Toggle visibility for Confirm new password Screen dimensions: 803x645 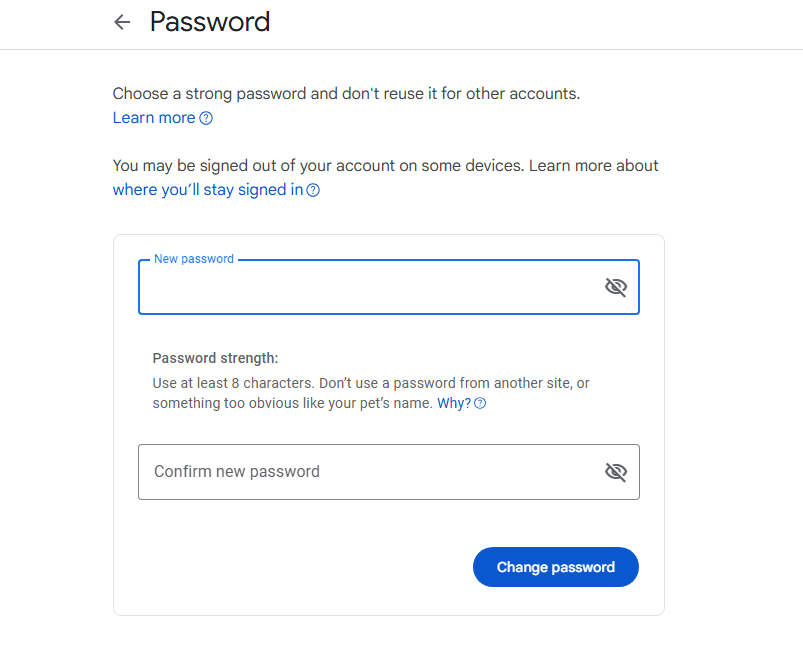tap(616, 472)
